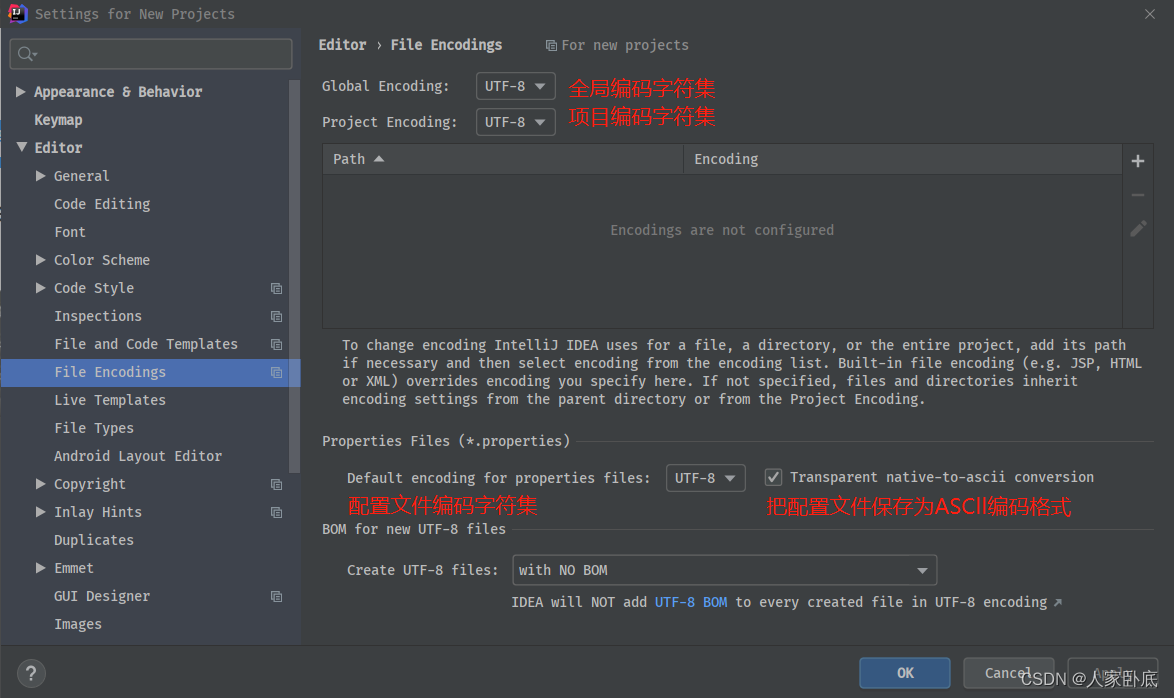The height and width of the screenshot is (698, 1174).
Task: Expand the Inlay Hints node
Action: tap(40, 512)
